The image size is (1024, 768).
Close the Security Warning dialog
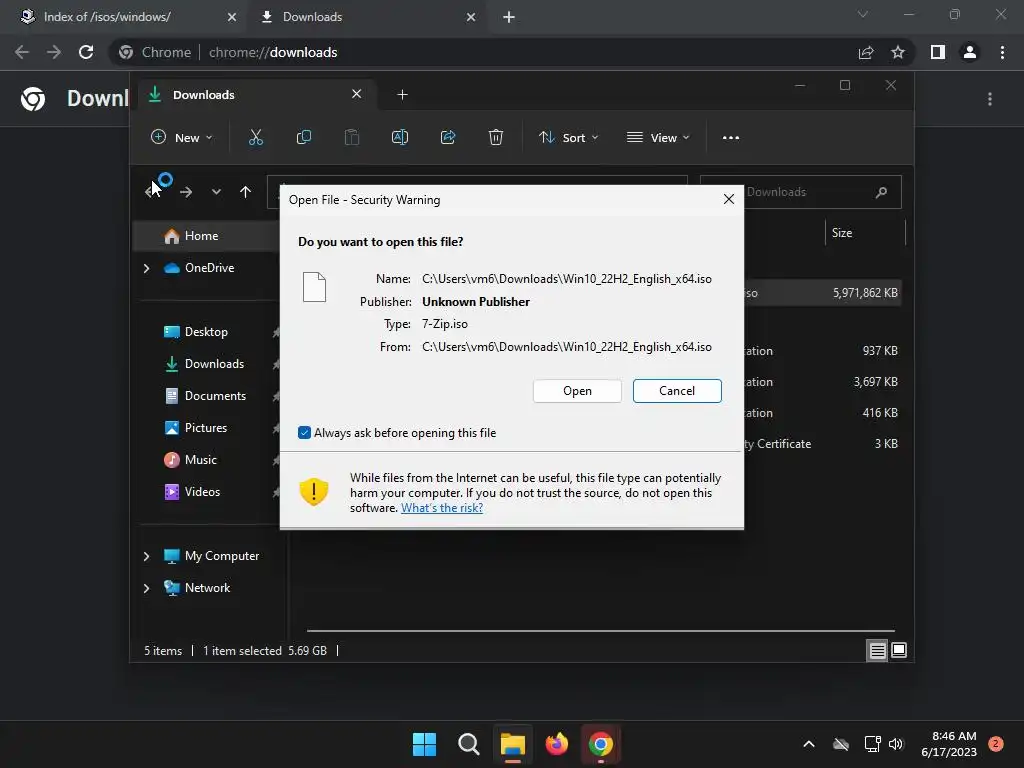[729, 199]
